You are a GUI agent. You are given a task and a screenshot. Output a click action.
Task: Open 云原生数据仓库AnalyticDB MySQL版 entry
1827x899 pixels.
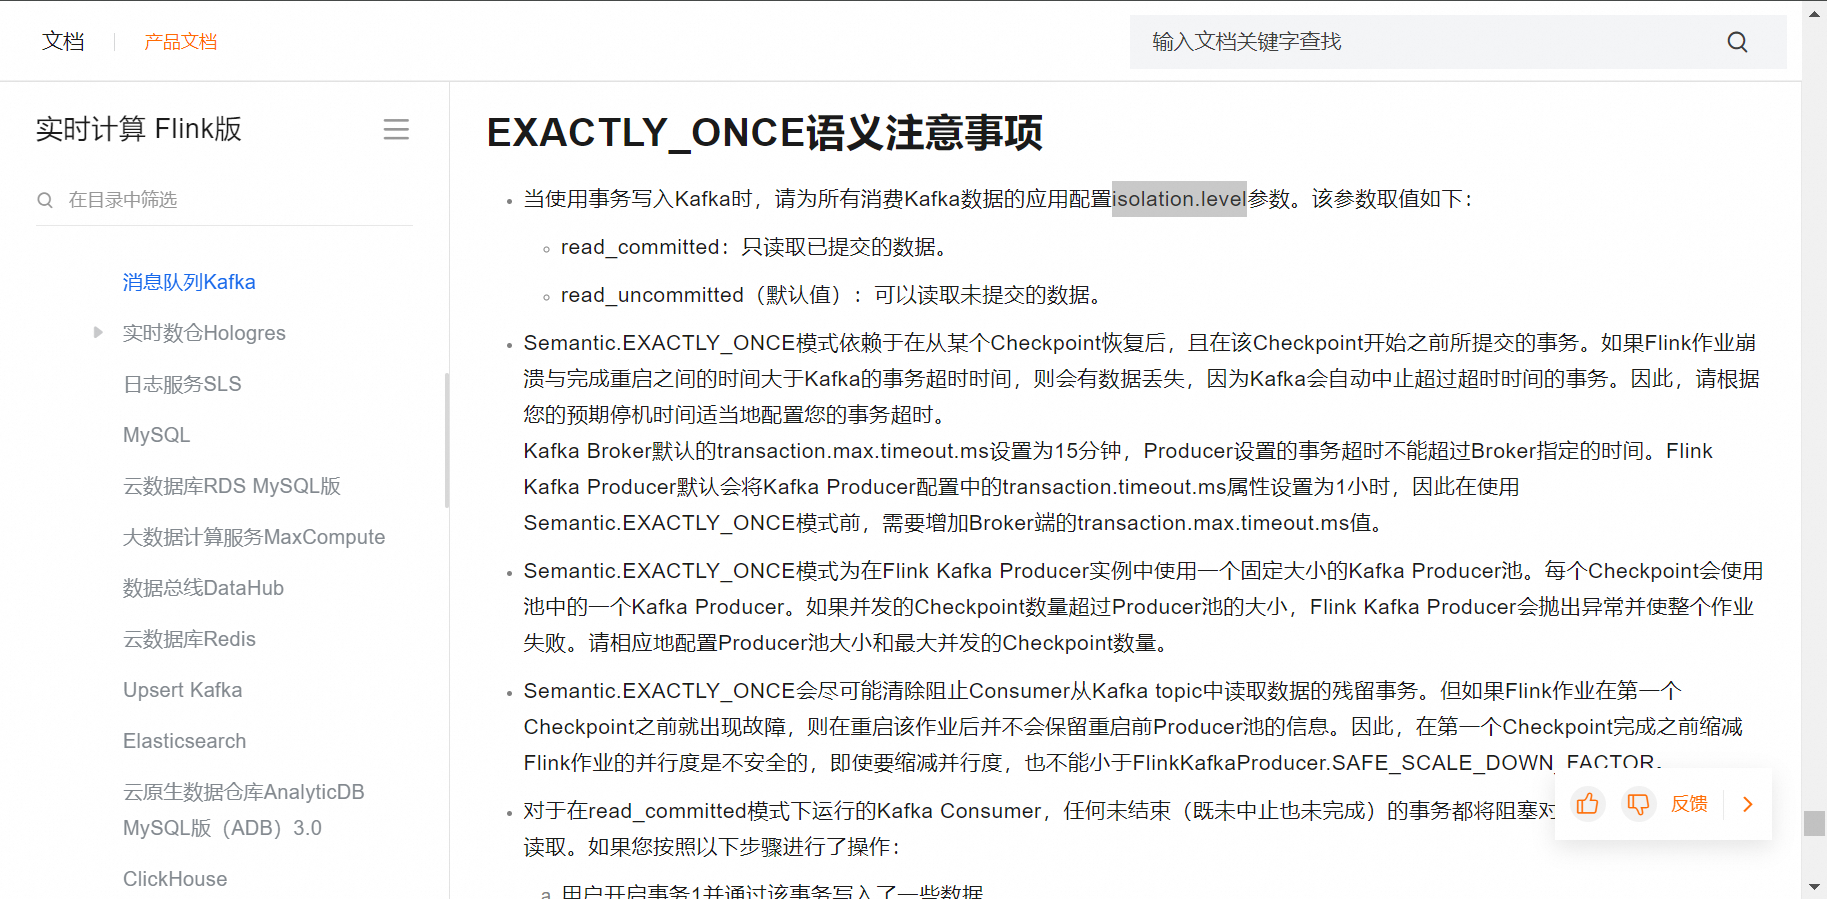click(x=243, y=810)
